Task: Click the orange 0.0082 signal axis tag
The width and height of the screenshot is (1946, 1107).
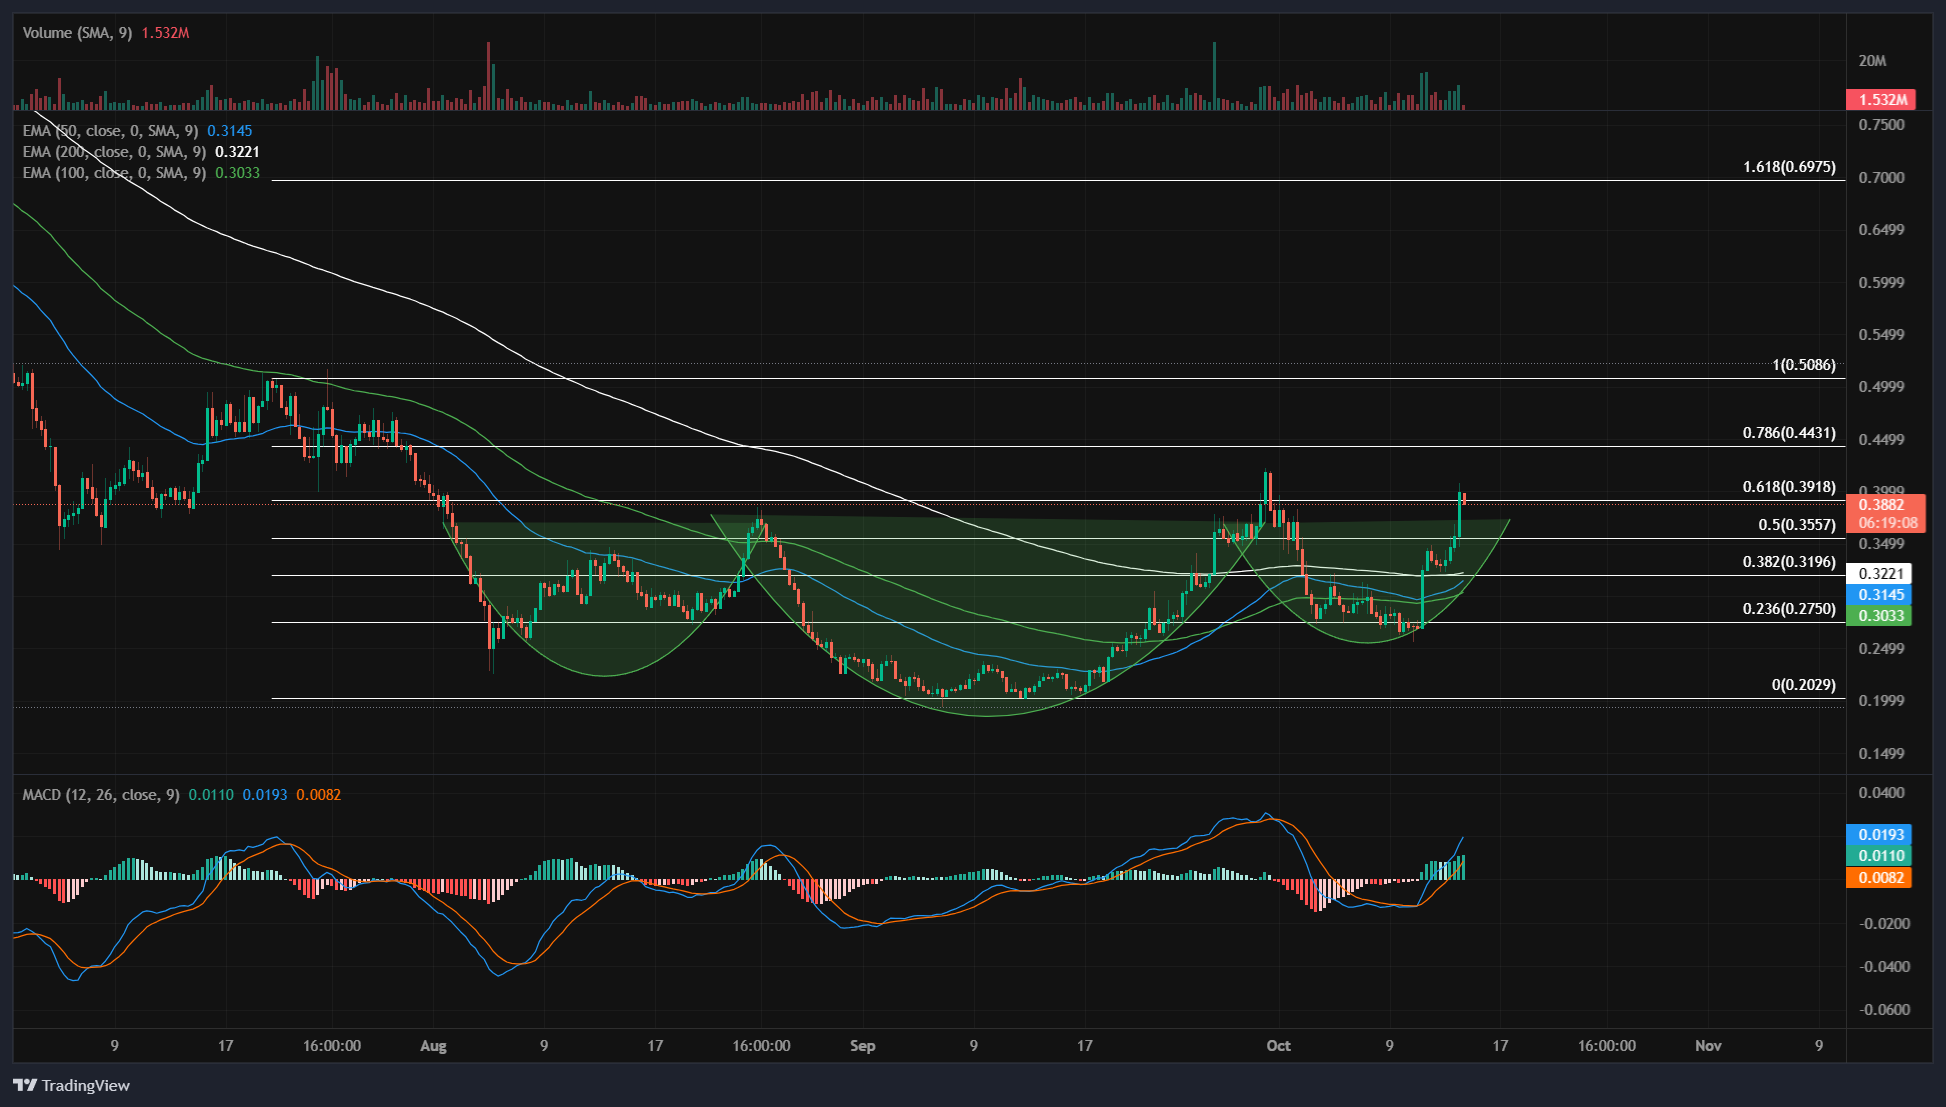Action: pyautogui.click(x=1881, y=877)
